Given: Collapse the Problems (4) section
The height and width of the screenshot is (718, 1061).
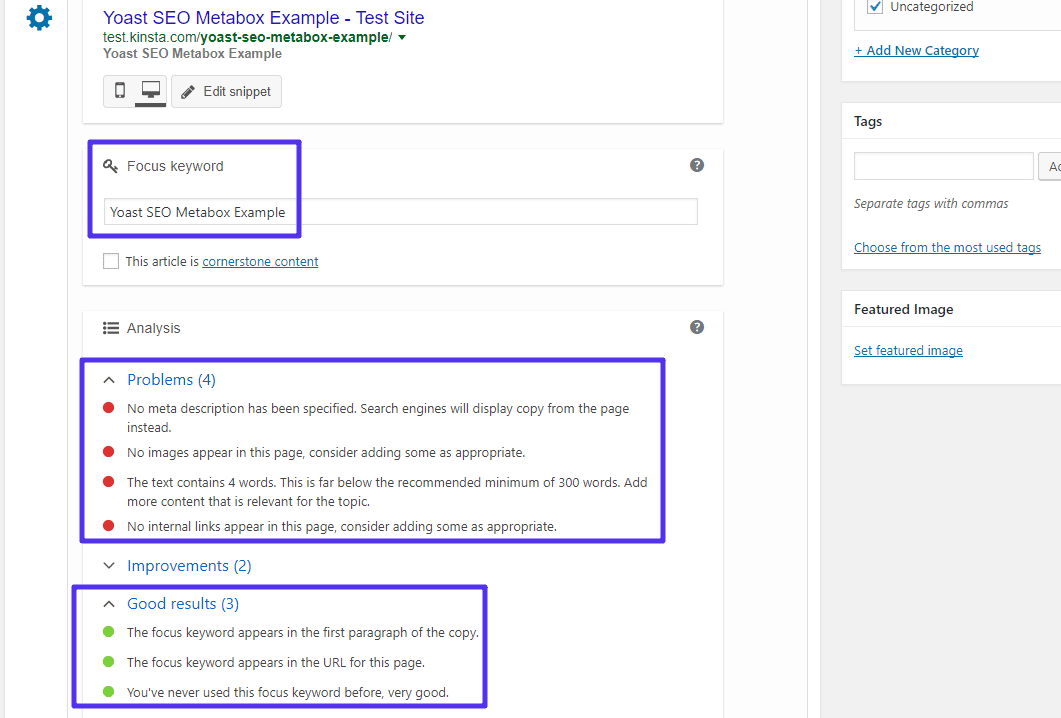Looking at the screenshot, I should pyautogui.click(x=109, y=380).
